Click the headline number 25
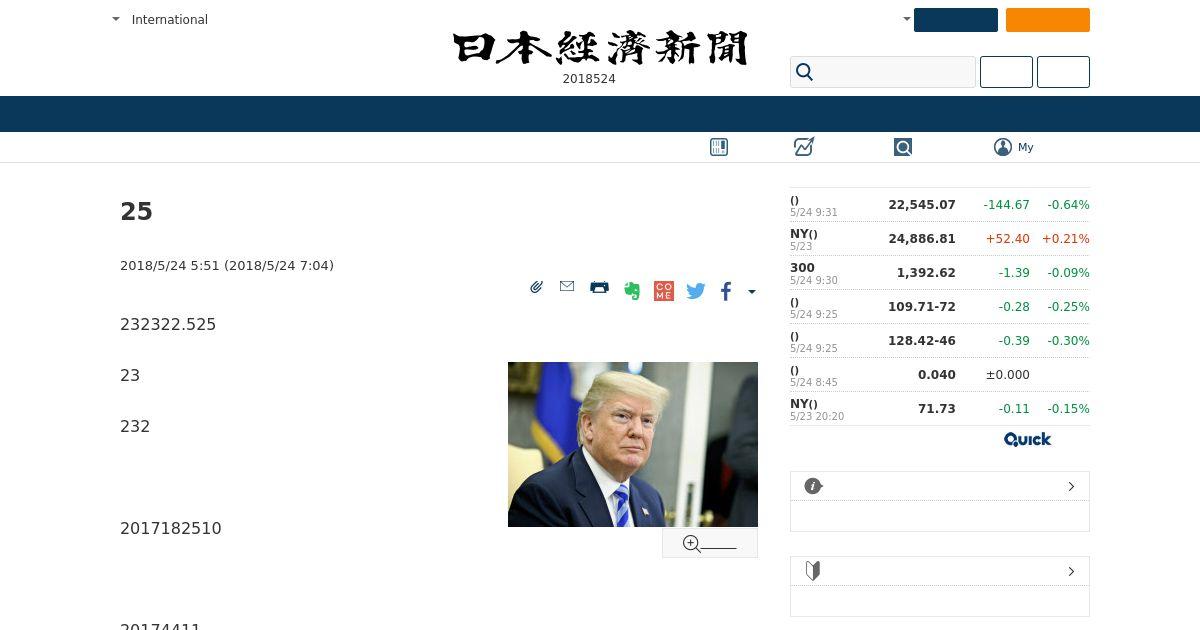This screenshot has height=630, width=1200. pyautogui.click(x=136, y=211)
